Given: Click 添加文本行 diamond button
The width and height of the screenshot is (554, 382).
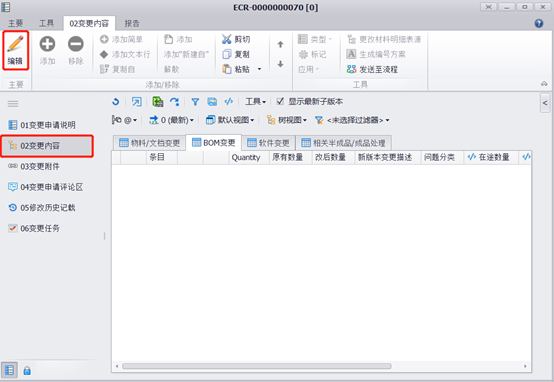Looking at the screenshot, I should (125, 54).
